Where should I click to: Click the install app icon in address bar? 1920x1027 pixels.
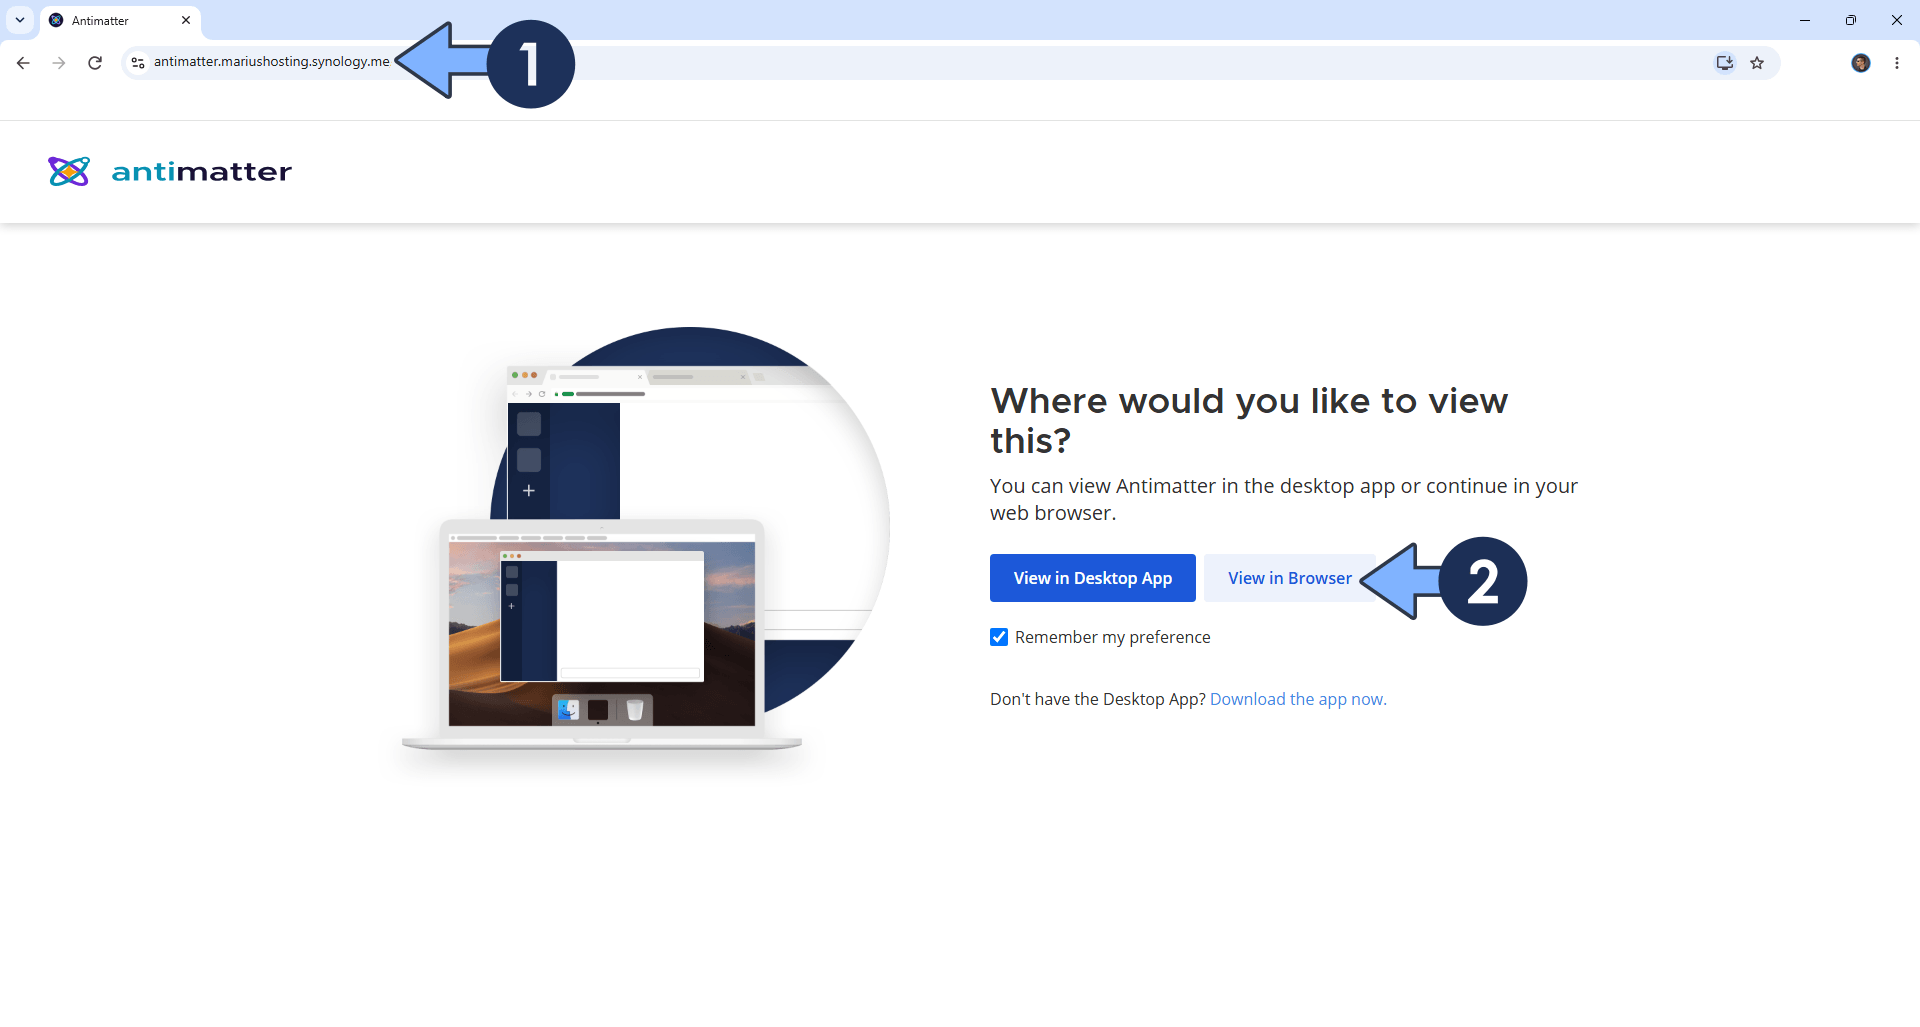[1724, 63]
